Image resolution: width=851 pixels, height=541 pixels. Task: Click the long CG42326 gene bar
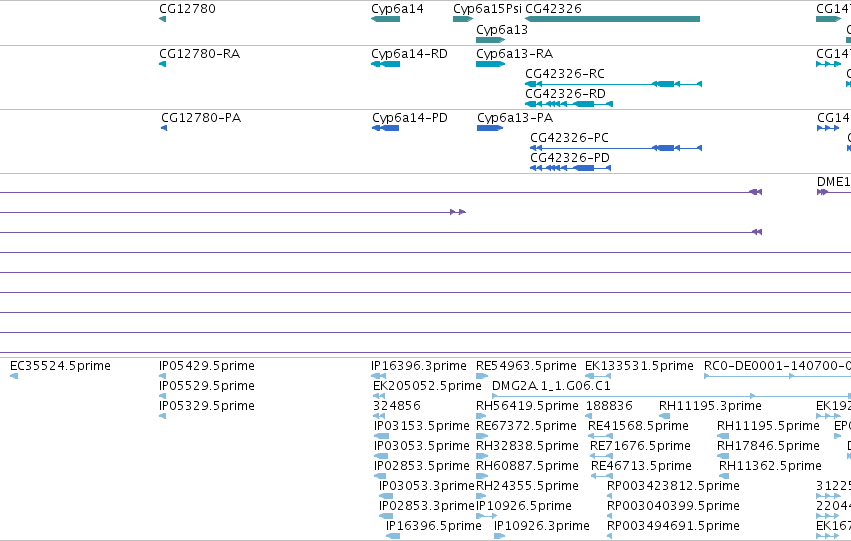point(612,19)
